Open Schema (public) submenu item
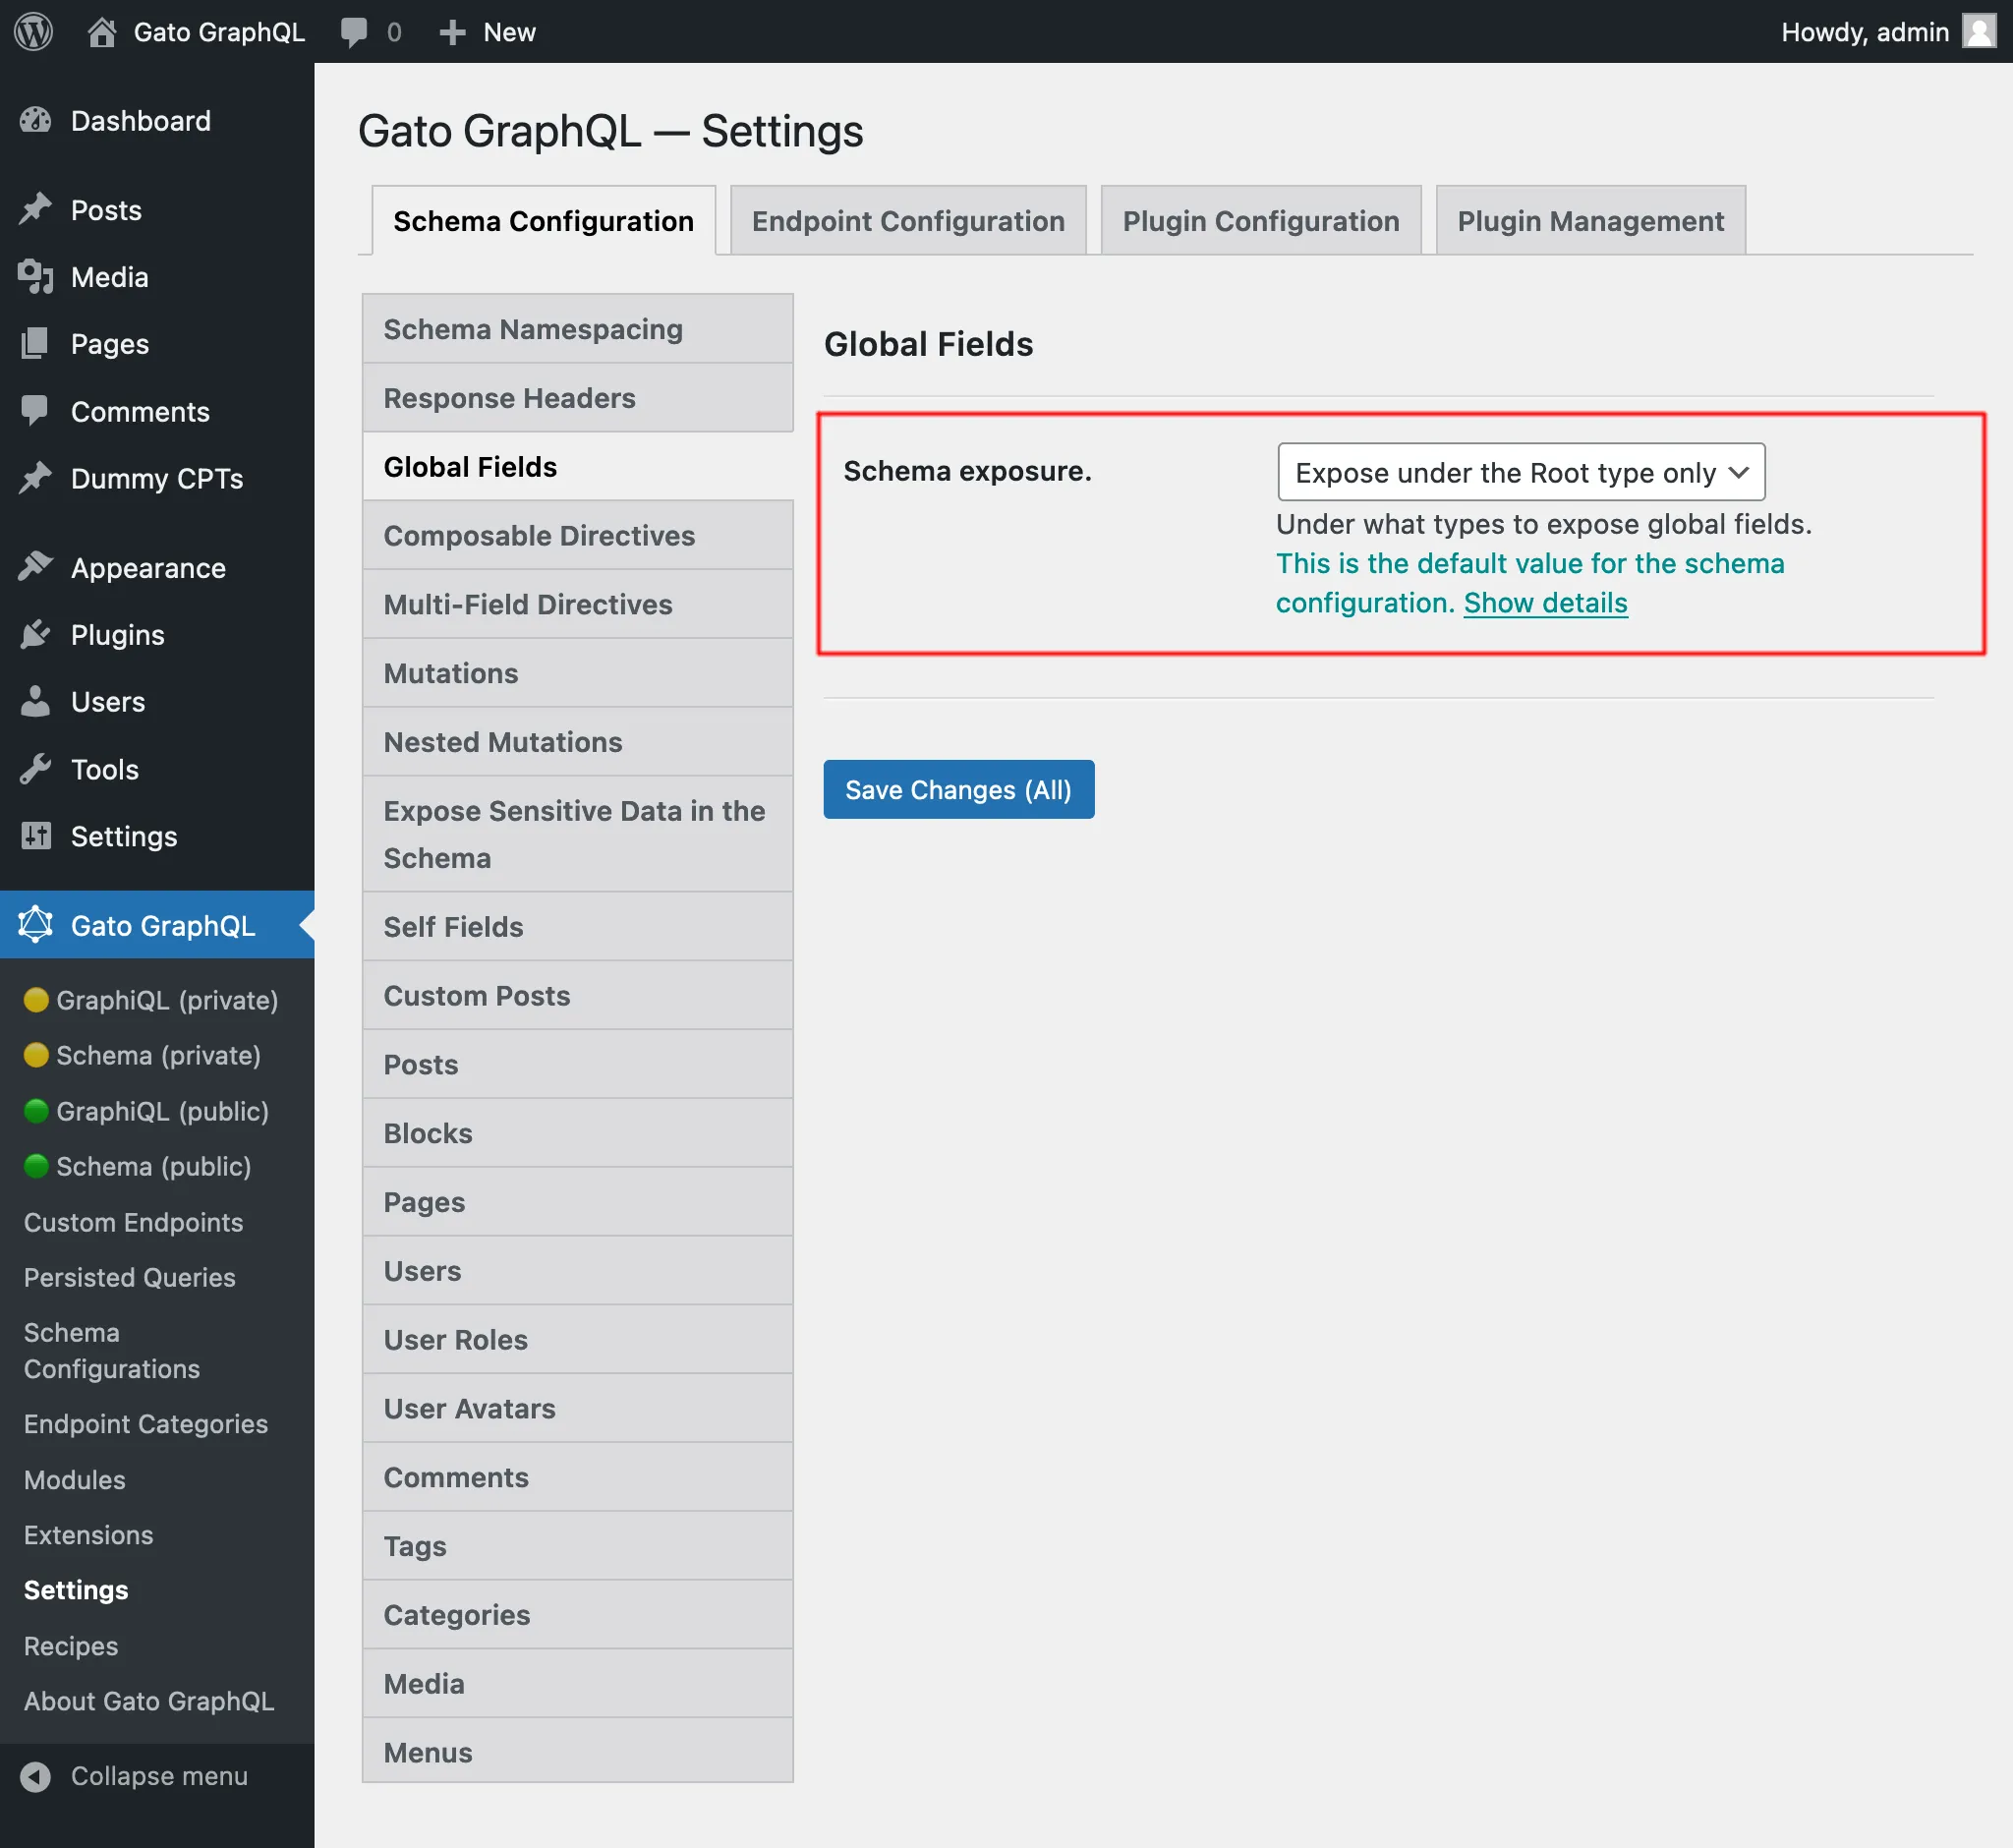Image resolution: width=2013 pixels, height=1848 pixels. pos(153,1166)
